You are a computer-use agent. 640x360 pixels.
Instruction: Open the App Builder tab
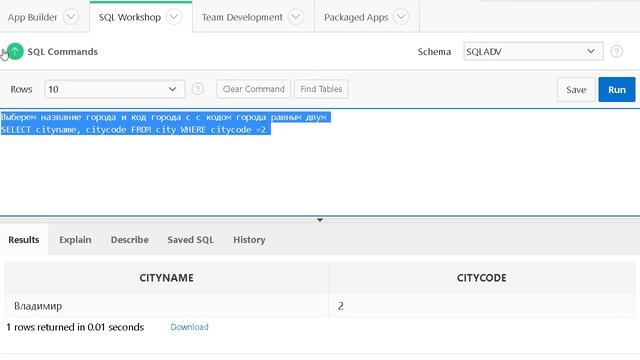[33, 17]
